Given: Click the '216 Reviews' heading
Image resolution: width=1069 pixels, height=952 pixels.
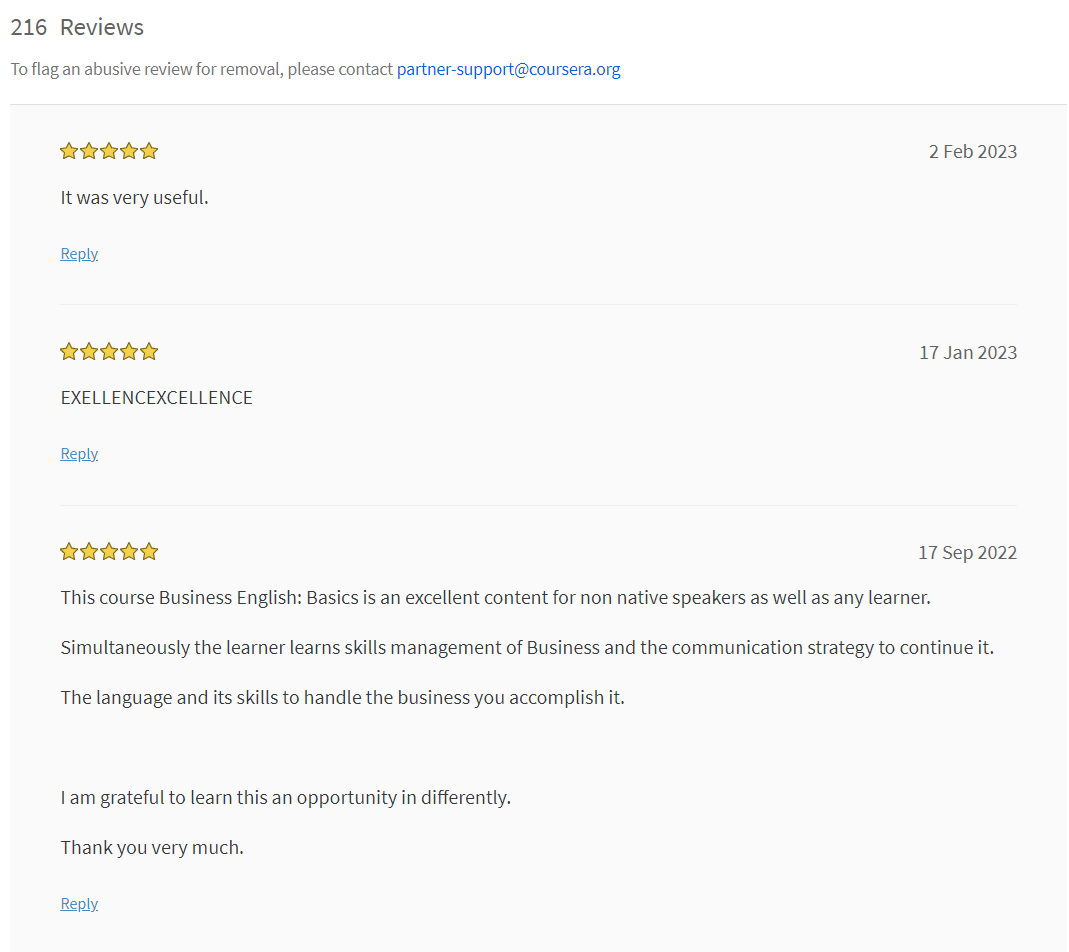Looking at the screenshot, I should point(77,27).
